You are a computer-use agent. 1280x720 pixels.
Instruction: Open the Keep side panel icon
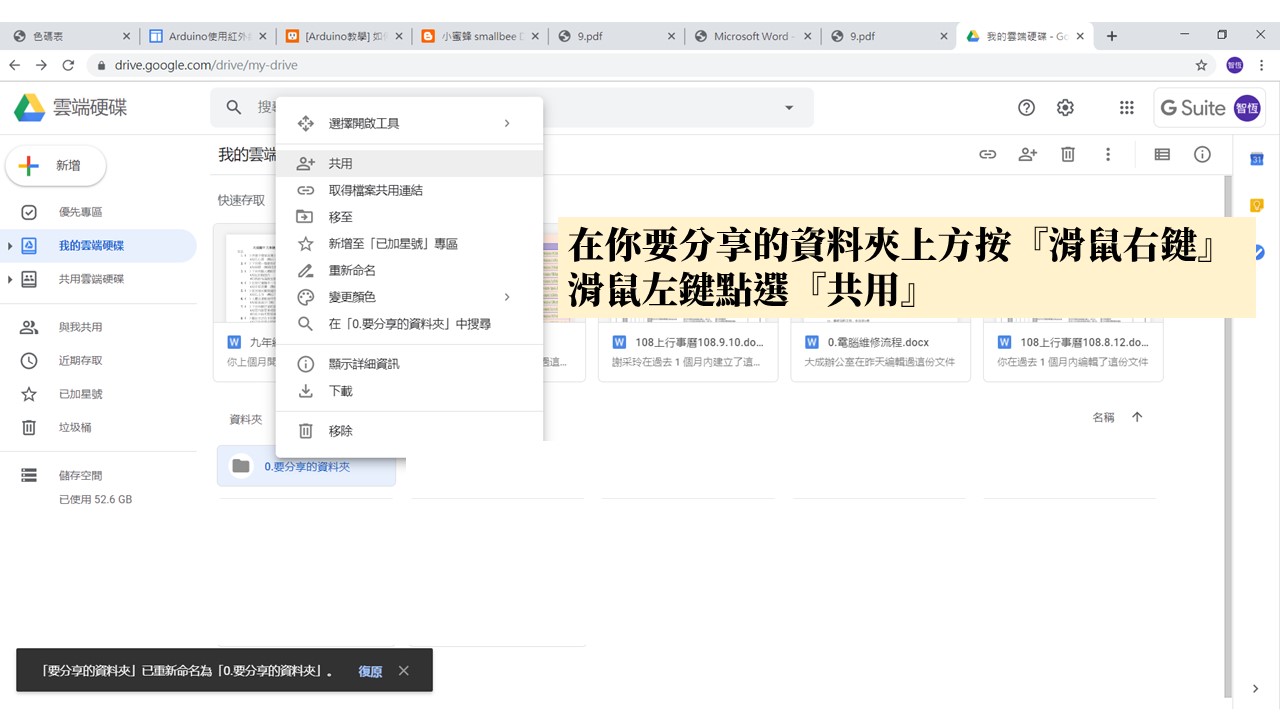coord(1257,206)
